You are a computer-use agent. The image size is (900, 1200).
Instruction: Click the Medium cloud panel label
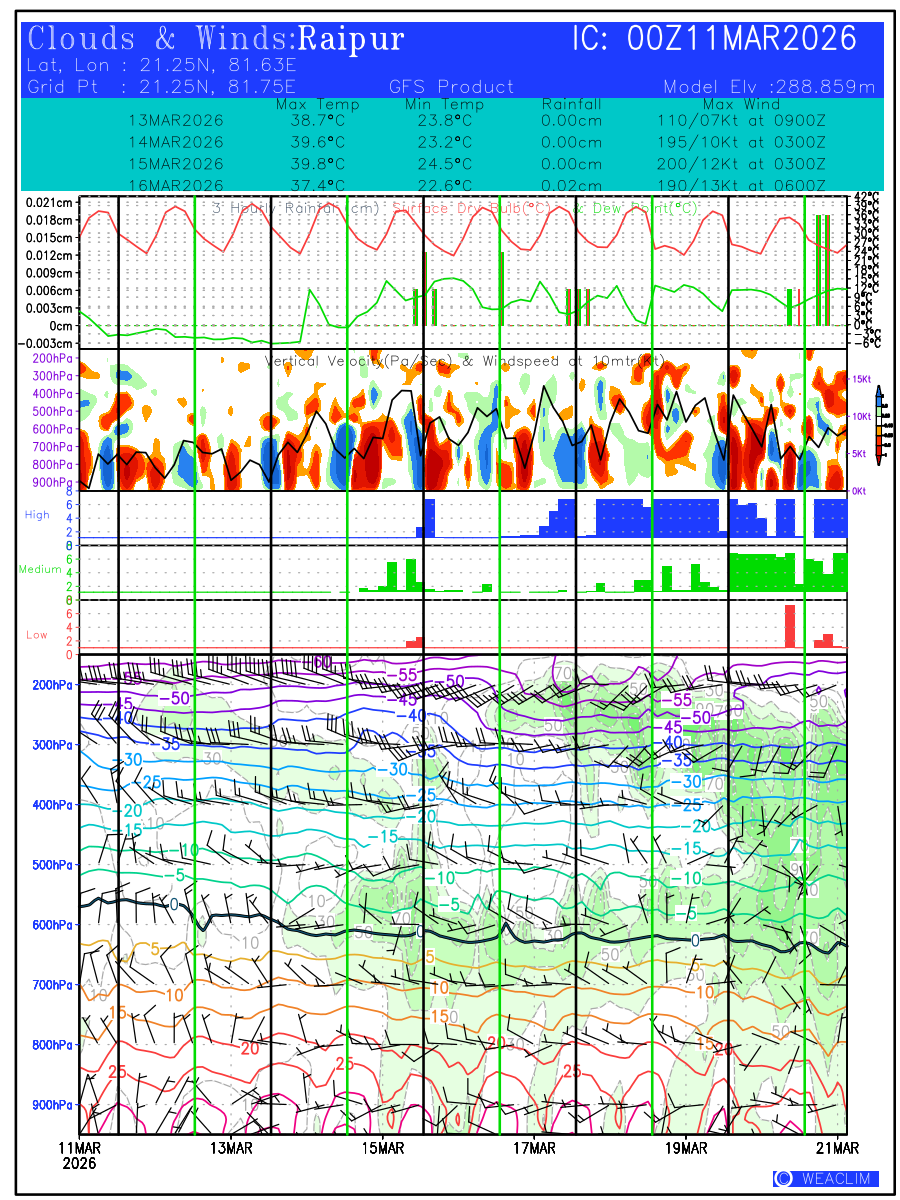pyautogui.click(x=40, y=569)
